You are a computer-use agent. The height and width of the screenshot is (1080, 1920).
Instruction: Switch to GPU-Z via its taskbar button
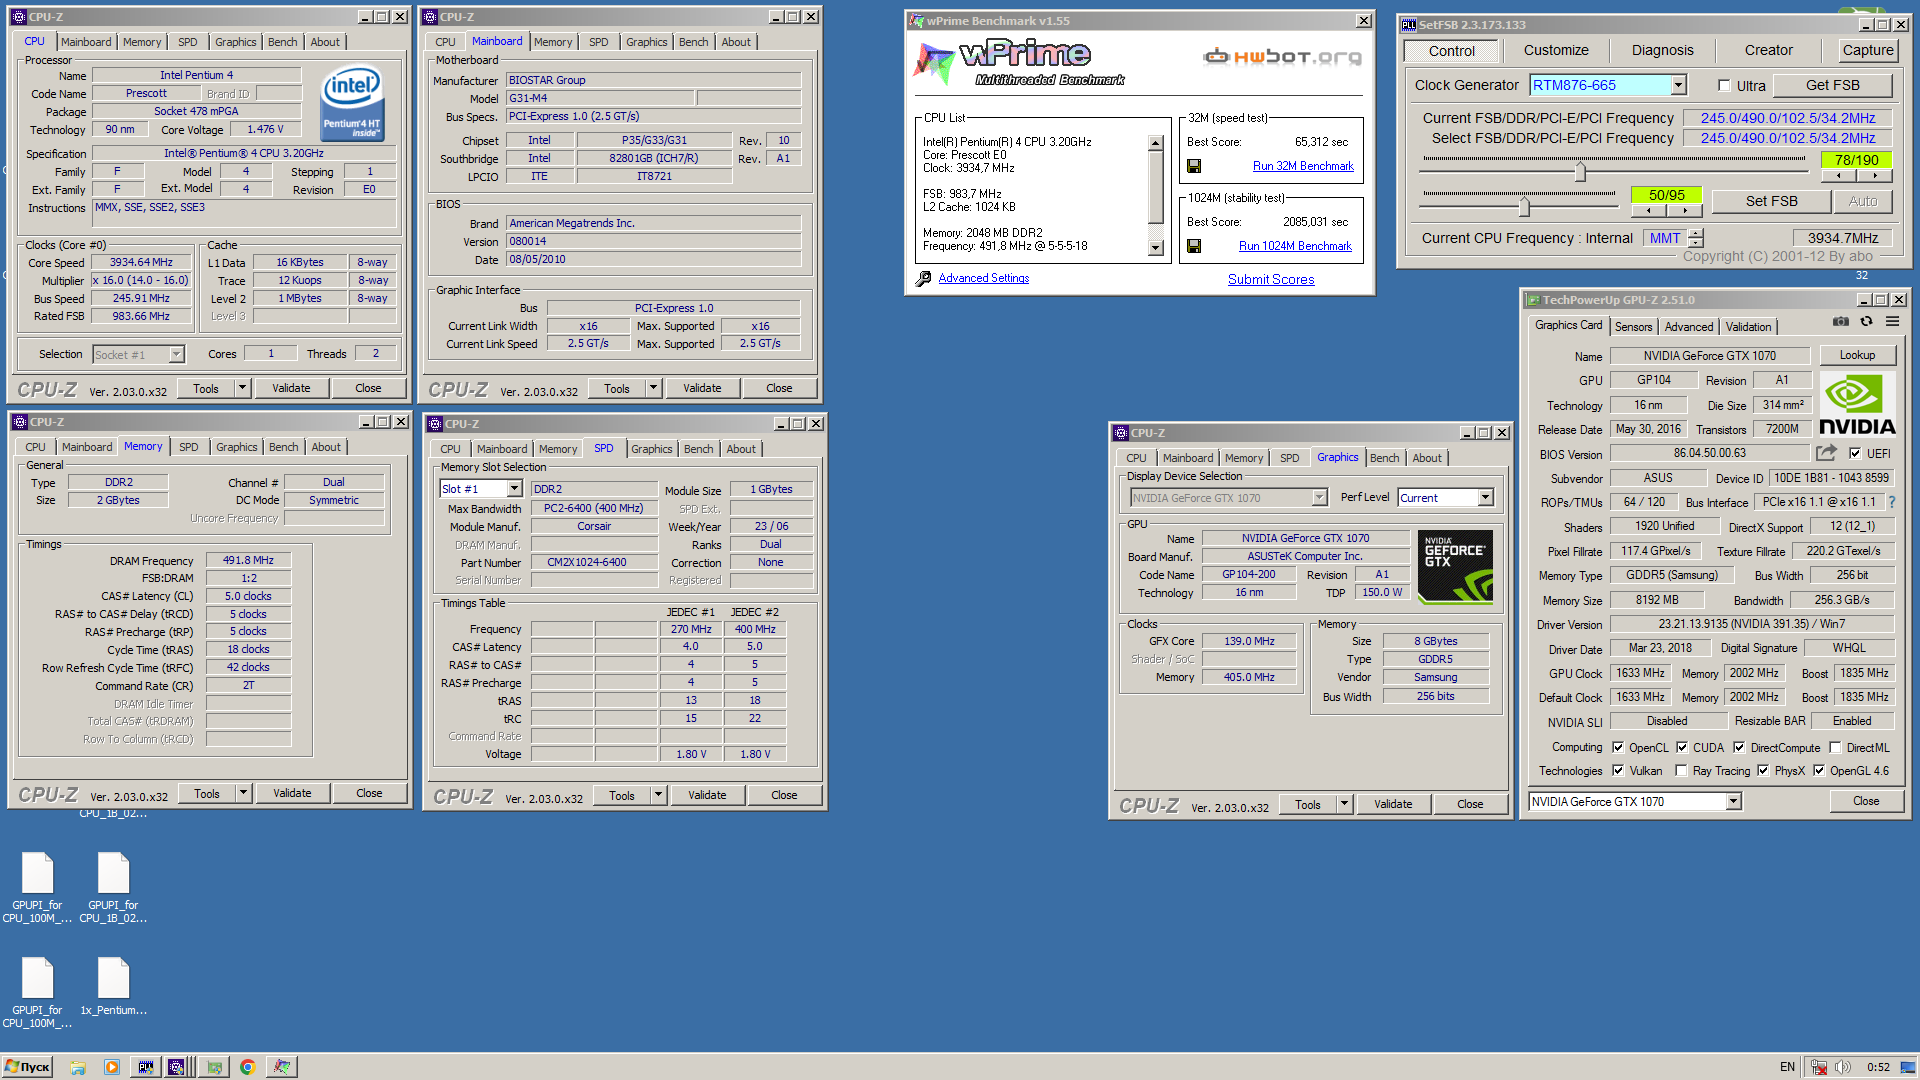(x=214, y=1067)
